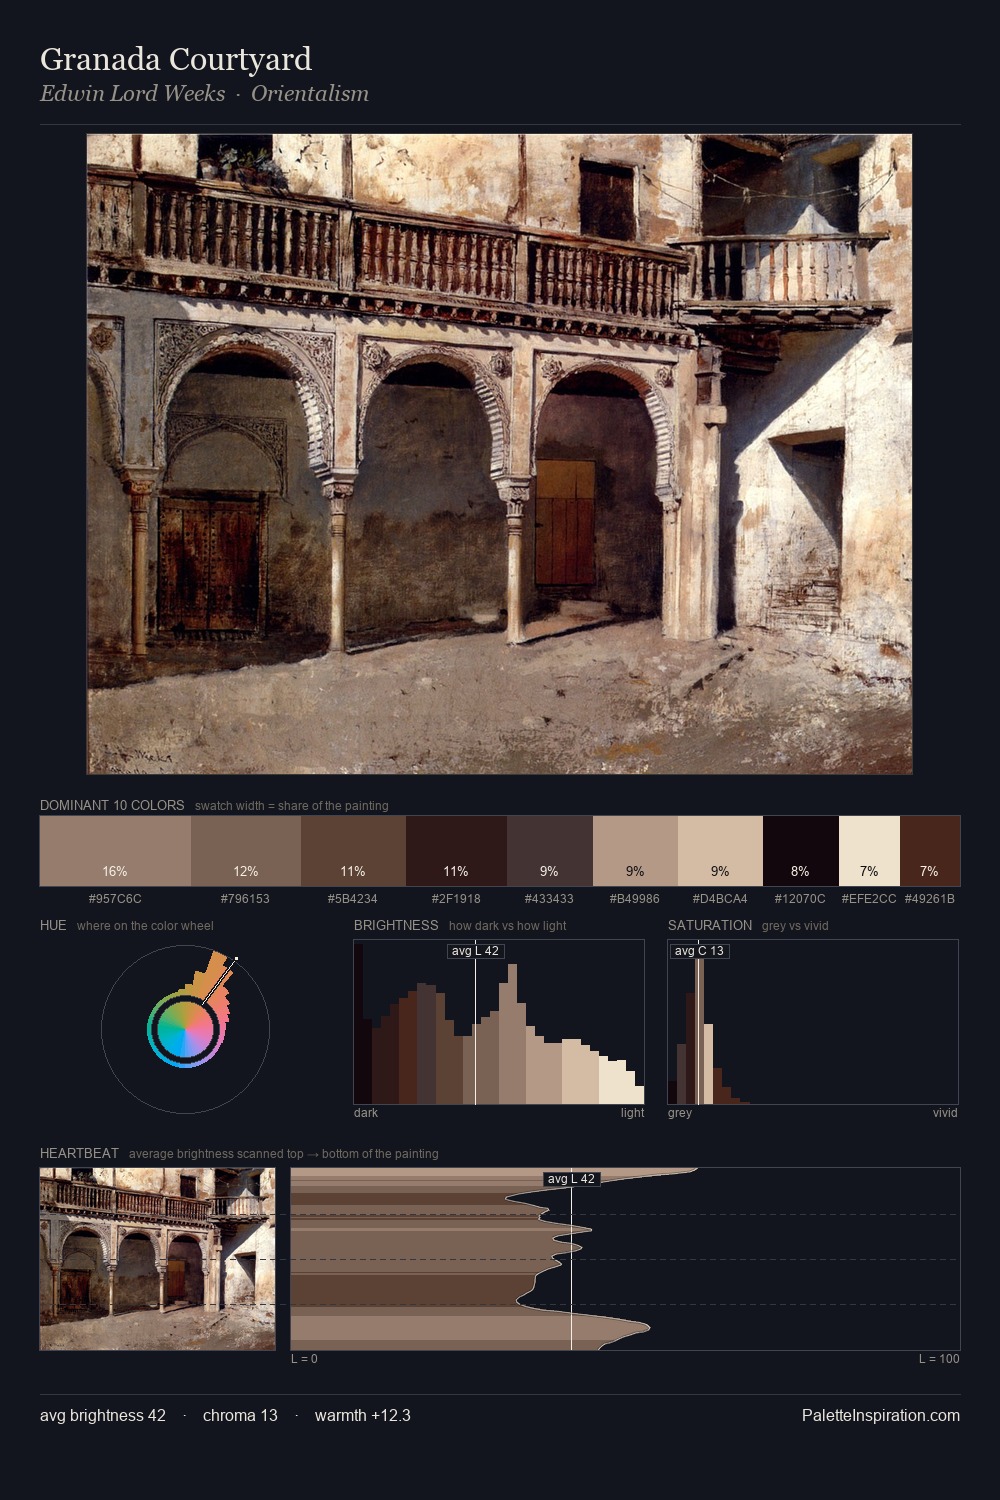This screenshot has width=1000, height=1500.
Task: Click the 'L = 100' axis label
Action: pyautogui.click(x=939, y=1359)
